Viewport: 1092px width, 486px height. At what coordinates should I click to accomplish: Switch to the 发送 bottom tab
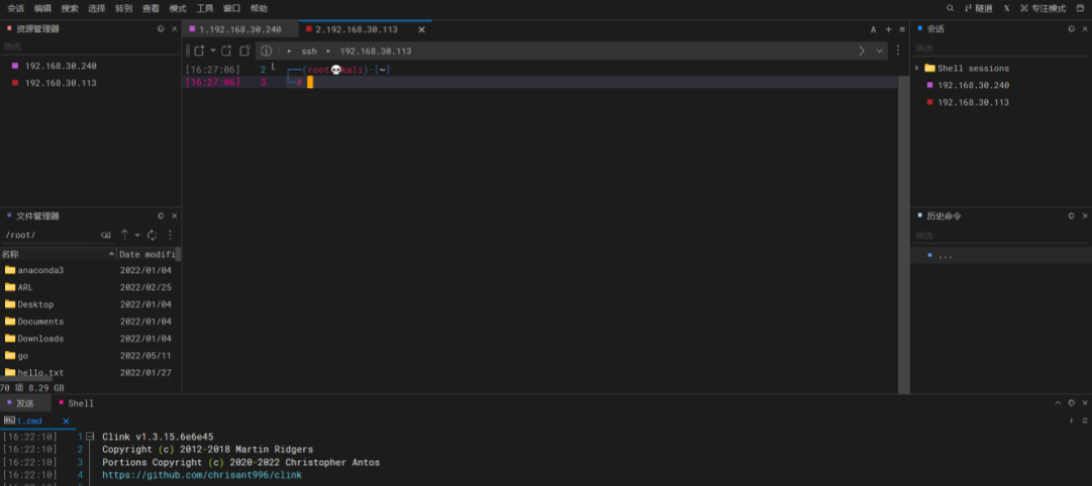(x=25, y=403)
